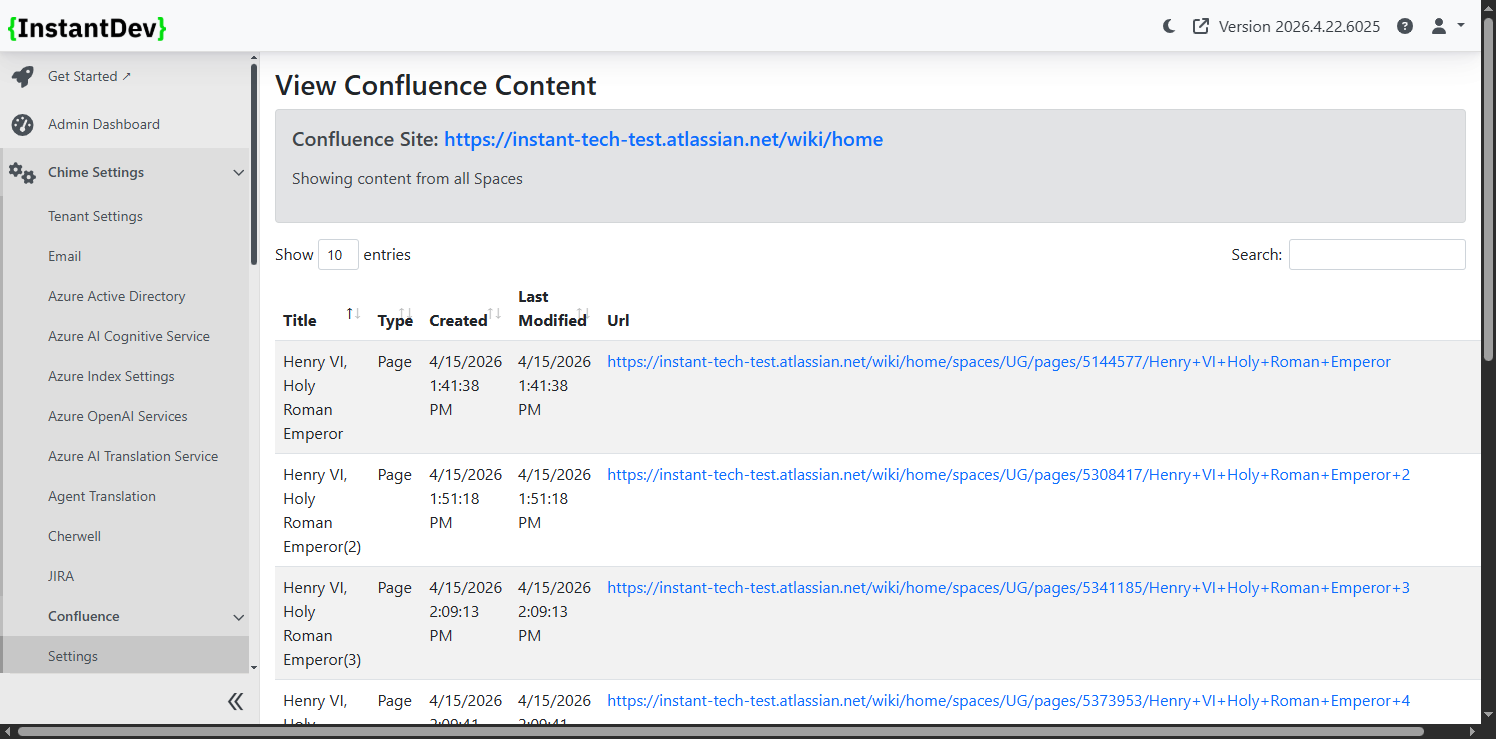Open JIRA menu item
Image resolution: width=1496 pixels, height=739 pixels.
(61, 576)
